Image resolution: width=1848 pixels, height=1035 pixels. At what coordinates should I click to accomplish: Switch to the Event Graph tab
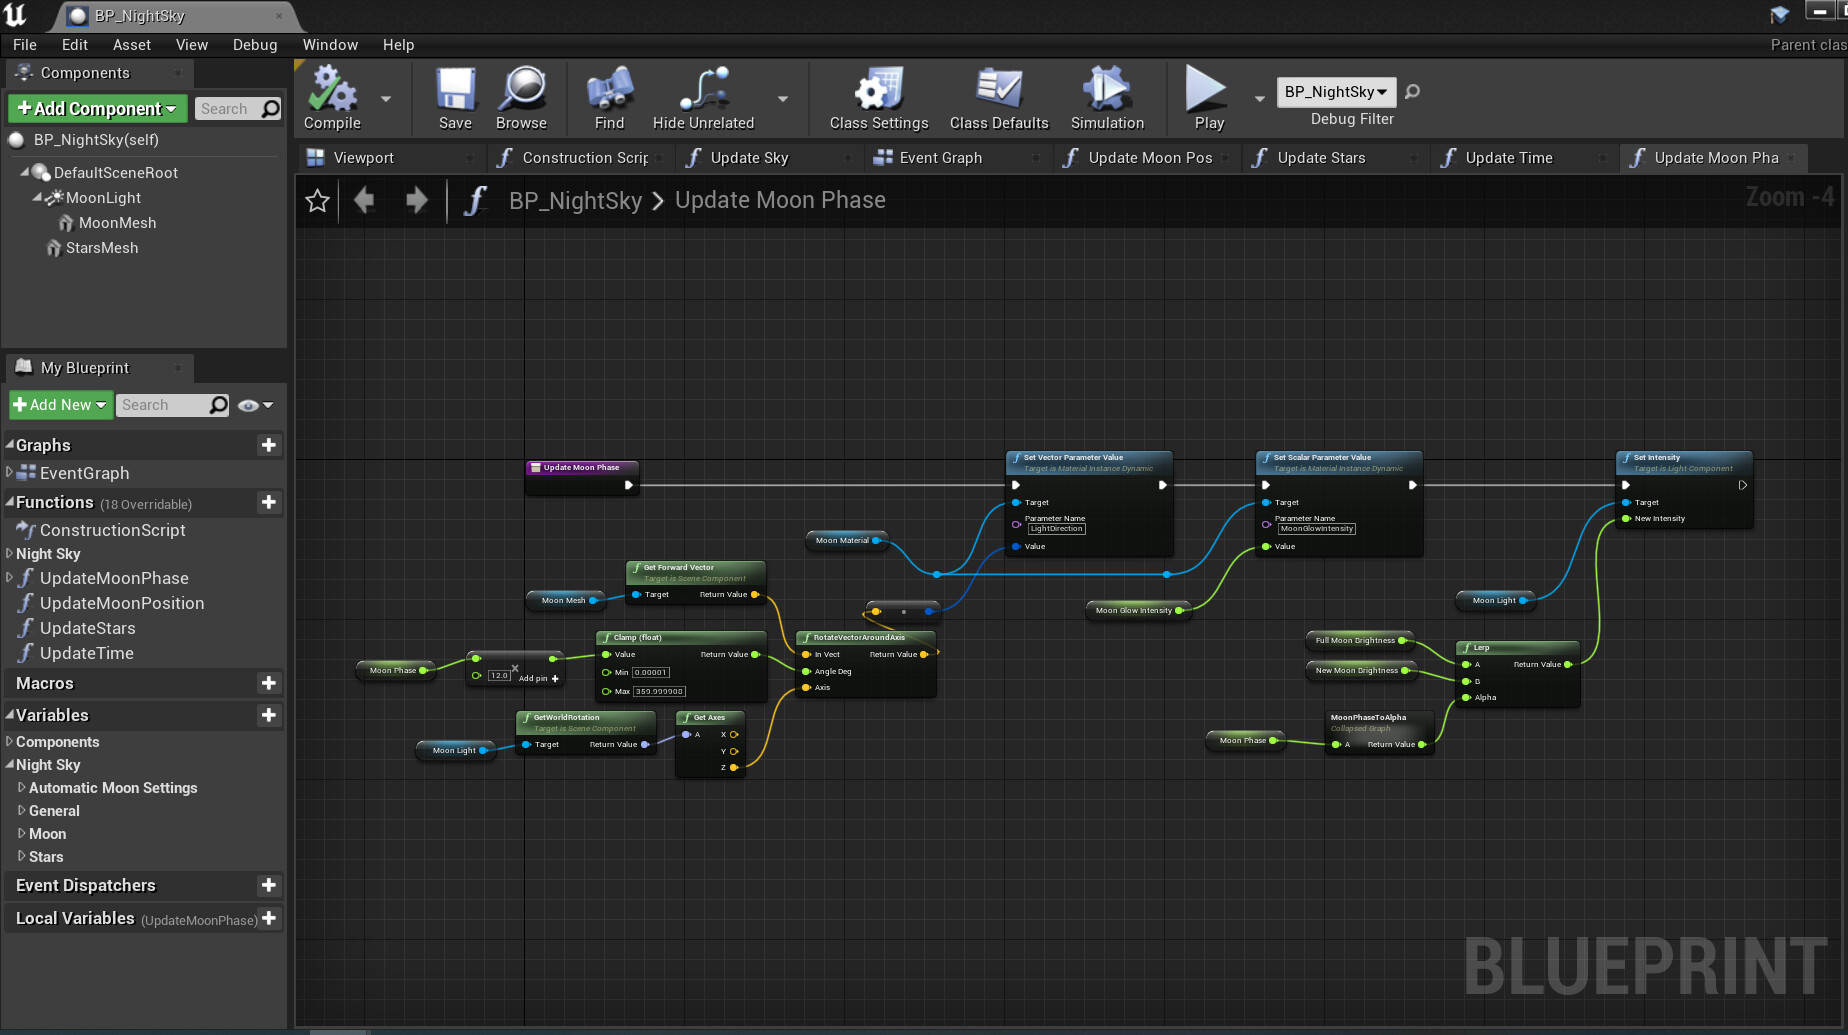coord(940,157)
